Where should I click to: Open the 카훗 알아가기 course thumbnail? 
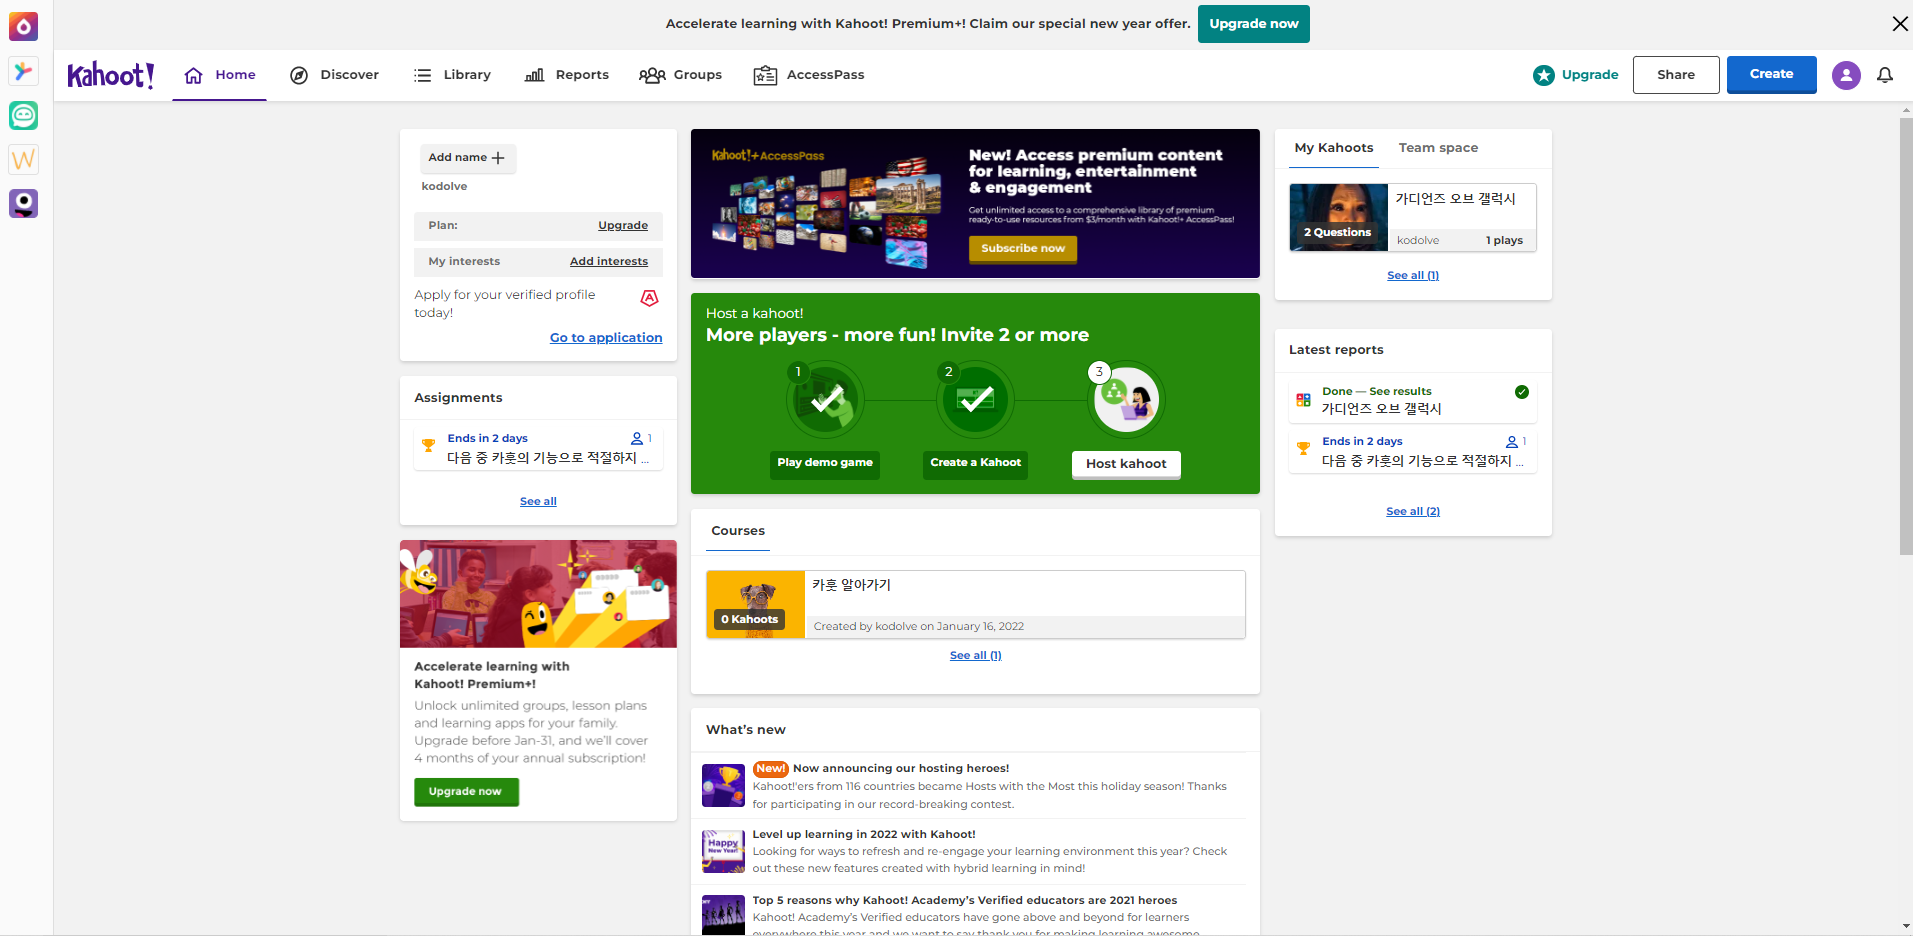point(756,605)
